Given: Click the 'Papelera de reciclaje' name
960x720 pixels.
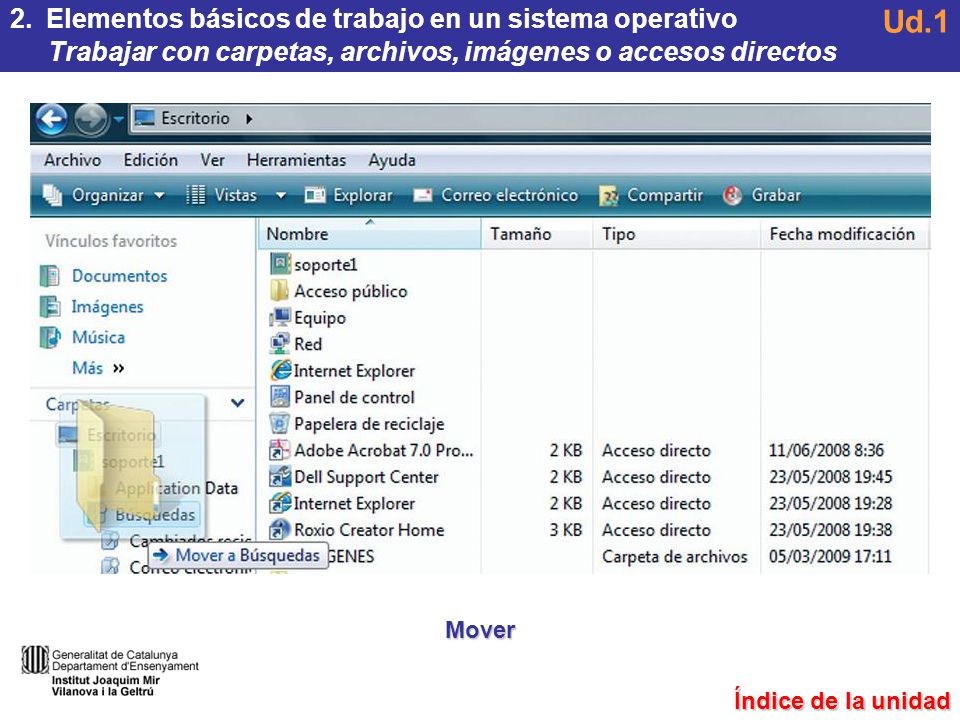Looking at the screenshot, I should [369, 424].
